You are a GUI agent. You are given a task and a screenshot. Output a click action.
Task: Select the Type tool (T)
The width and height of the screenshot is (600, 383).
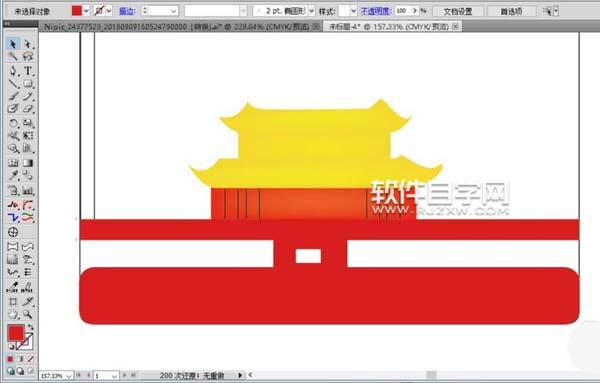(28, 71)
